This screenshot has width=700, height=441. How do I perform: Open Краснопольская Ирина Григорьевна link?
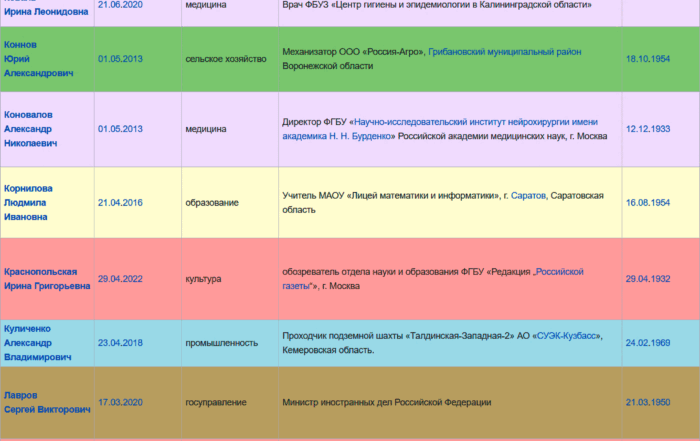tap(47, 279)
